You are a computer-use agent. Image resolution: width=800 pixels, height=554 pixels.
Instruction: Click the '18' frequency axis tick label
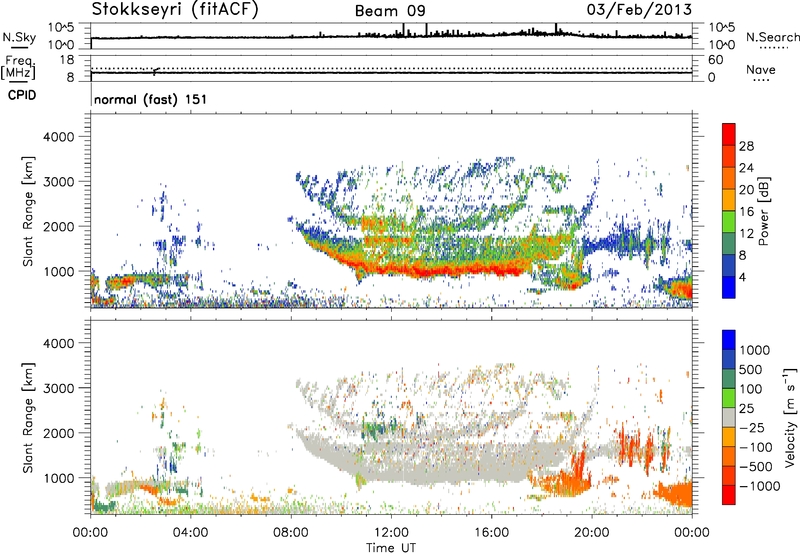[x=67, y=60]
